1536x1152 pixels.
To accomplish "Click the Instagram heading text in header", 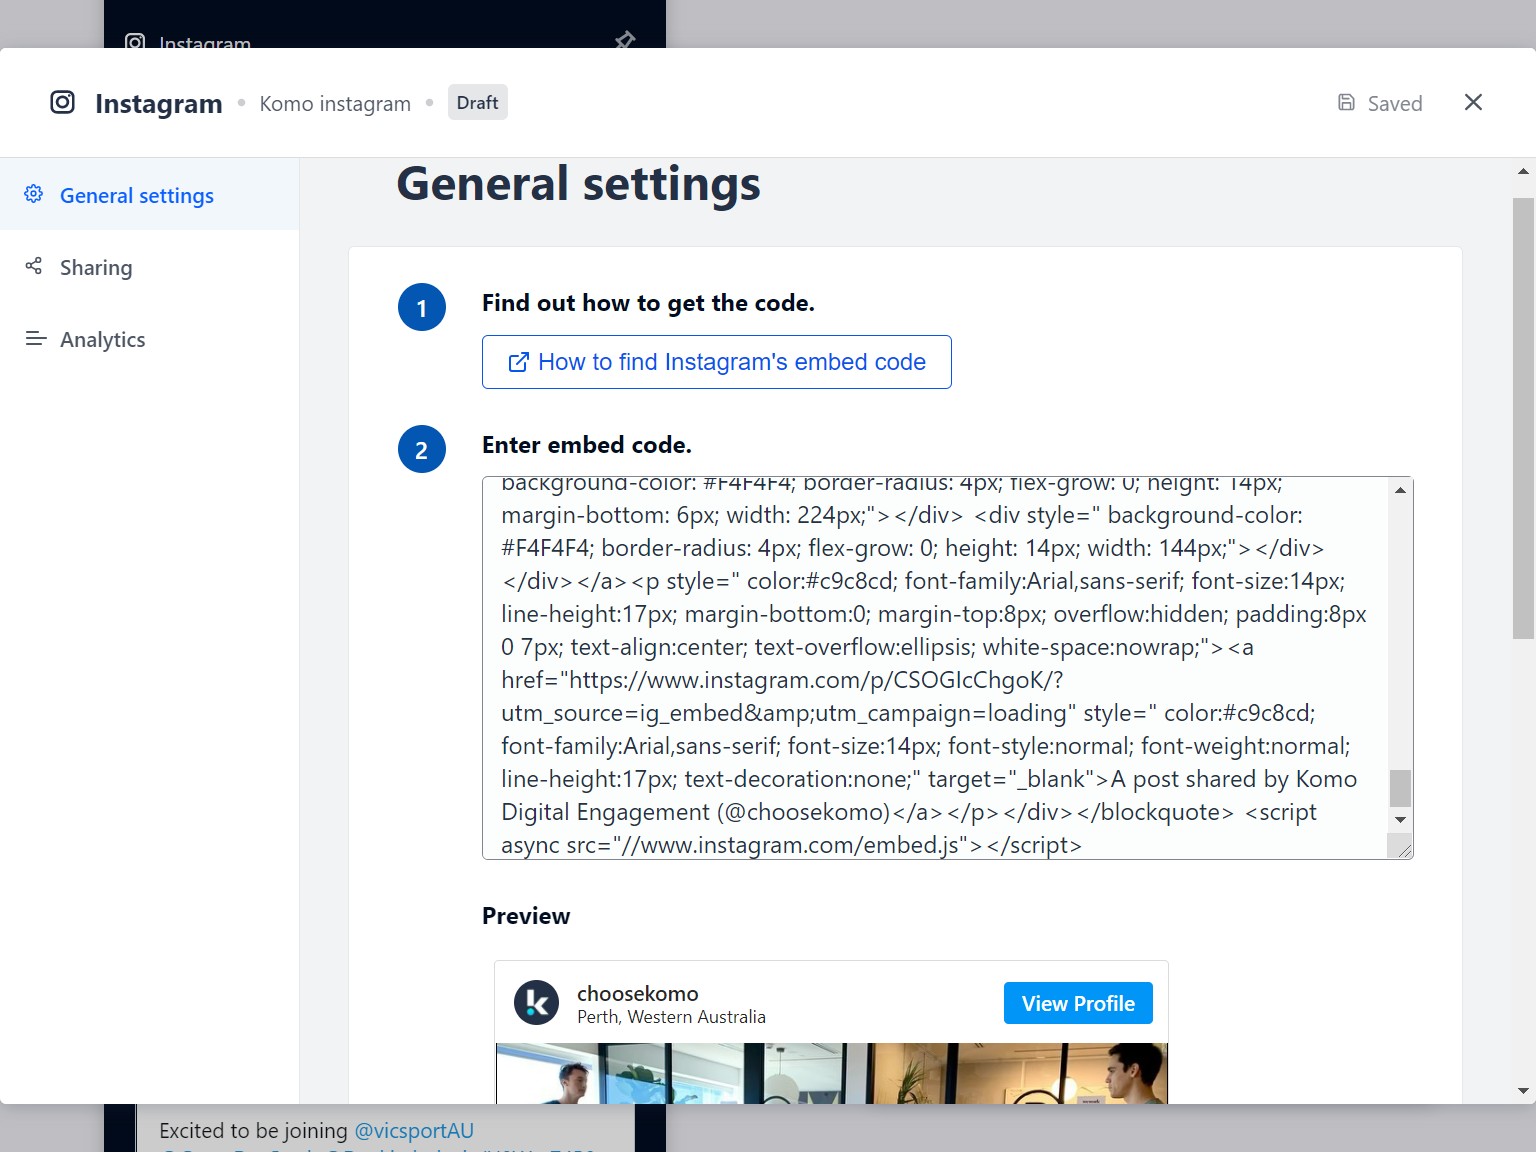I will (158, 103).
